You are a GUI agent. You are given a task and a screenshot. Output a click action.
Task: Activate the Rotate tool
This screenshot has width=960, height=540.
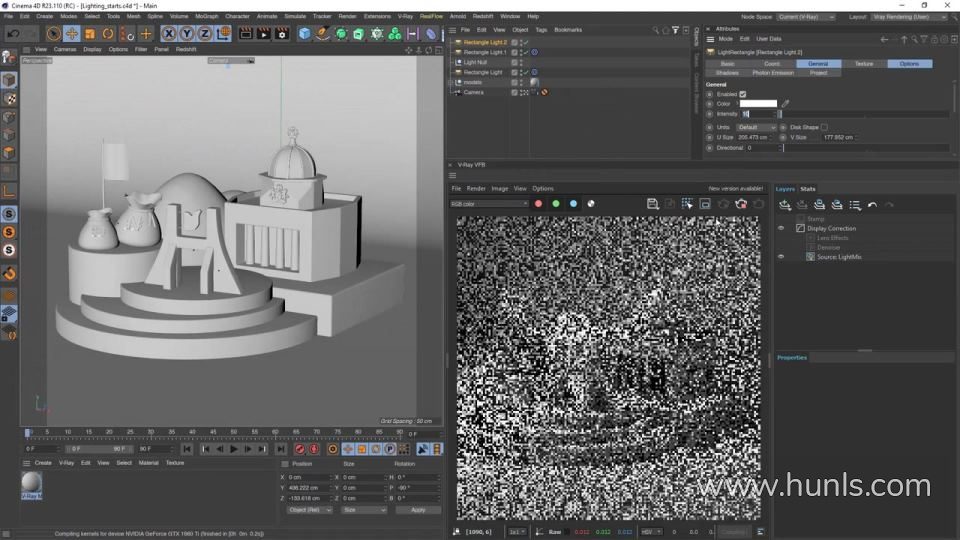(x=108, y=34)
